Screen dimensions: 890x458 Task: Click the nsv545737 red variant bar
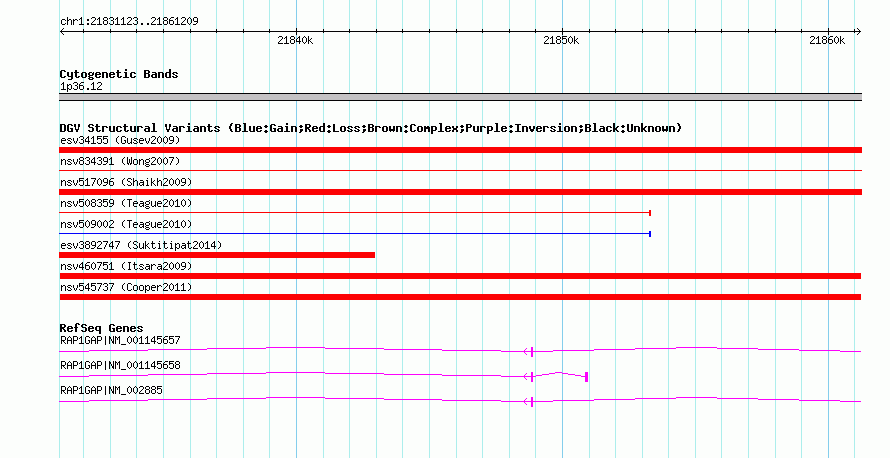coord(460,297)
